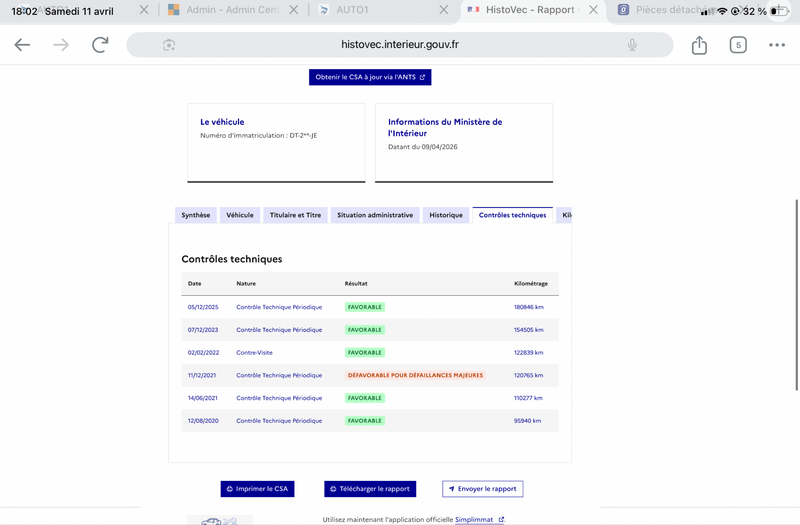Switch to Situation administrative tab
Image resolution: width=800 pixels, height=525 pixels.
(375, 215)
